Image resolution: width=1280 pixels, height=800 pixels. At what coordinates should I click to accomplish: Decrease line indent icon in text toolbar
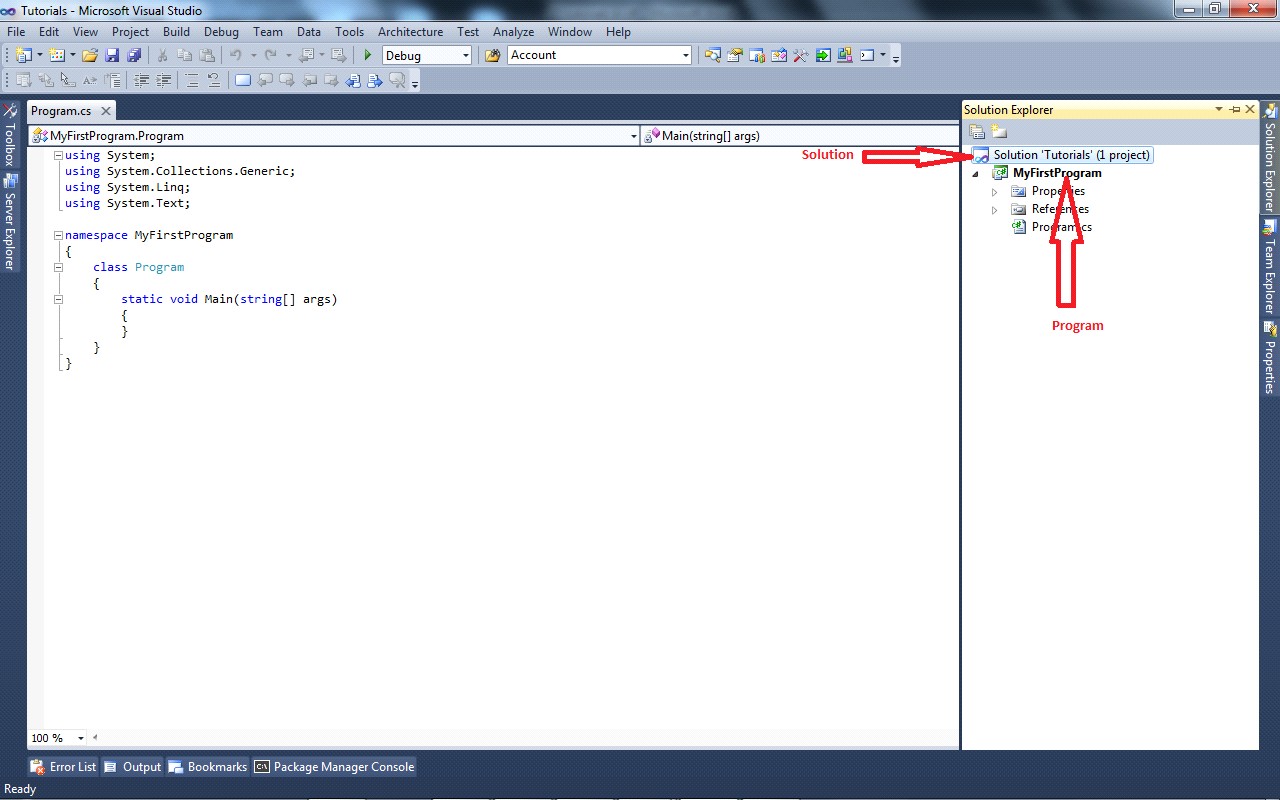141,80
